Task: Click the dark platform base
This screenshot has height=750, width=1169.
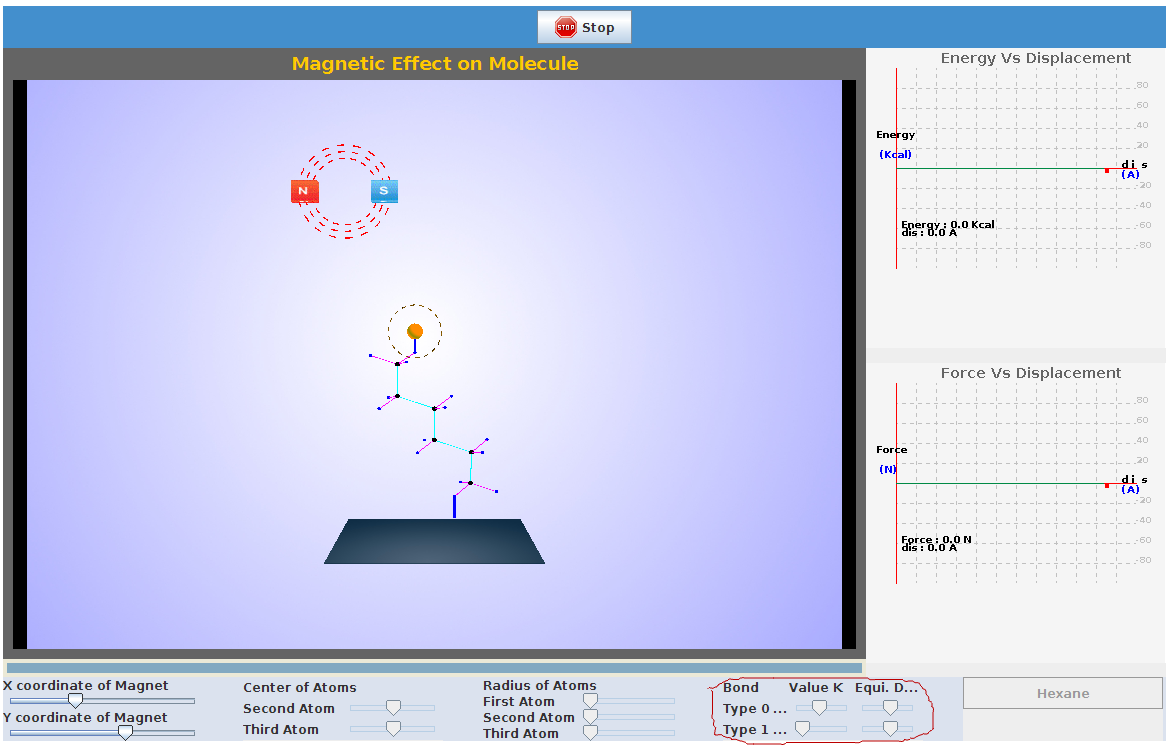Action: pyautogui.click(x=435, y=541)
